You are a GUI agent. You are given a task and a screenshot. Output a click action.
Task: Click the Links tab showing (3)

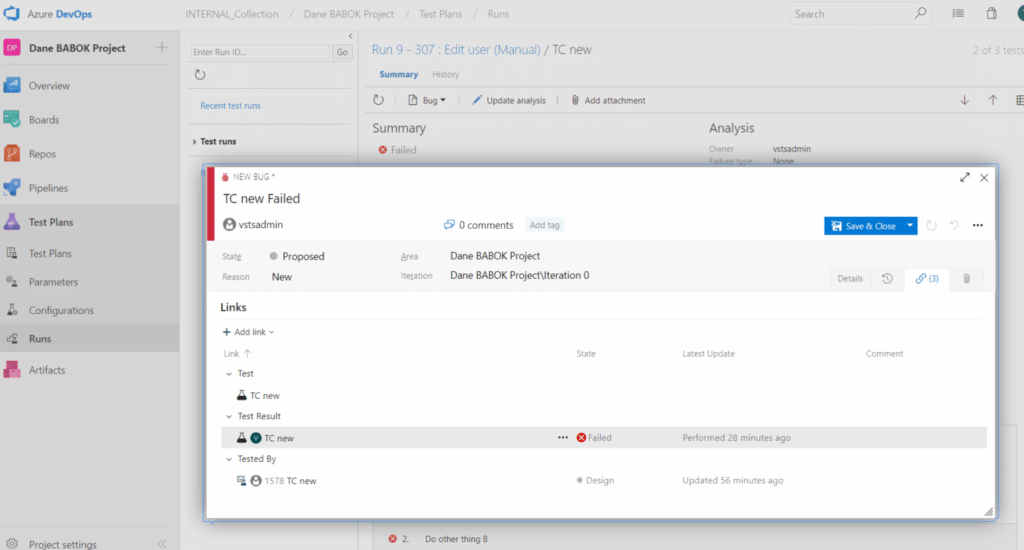click(x=927, y=279)
